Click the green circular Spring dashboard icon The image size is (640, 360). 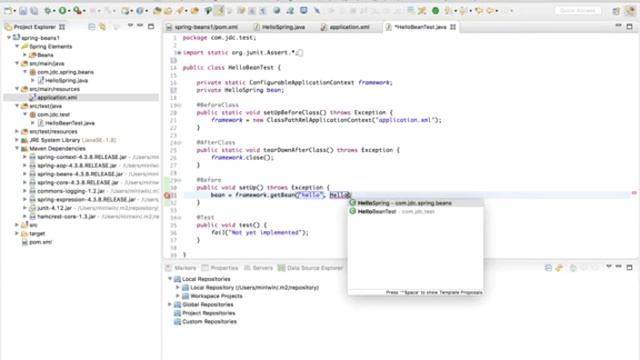(436, 11)
